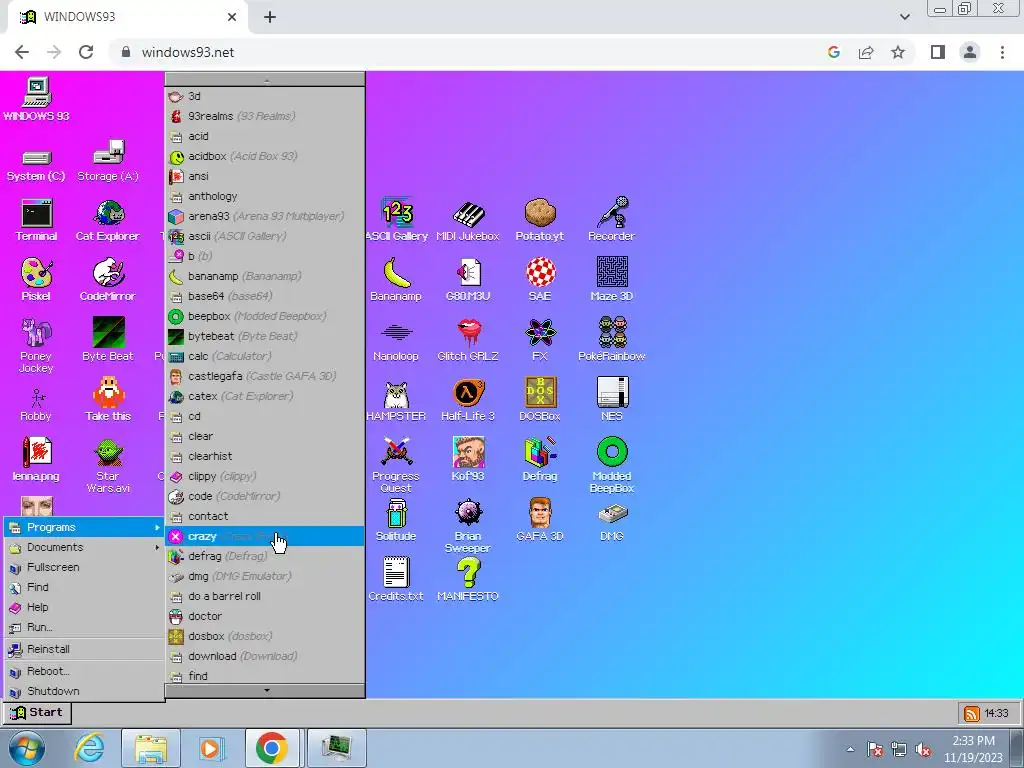Open the G80.M3U playlist file

click(x=468, y=280)
